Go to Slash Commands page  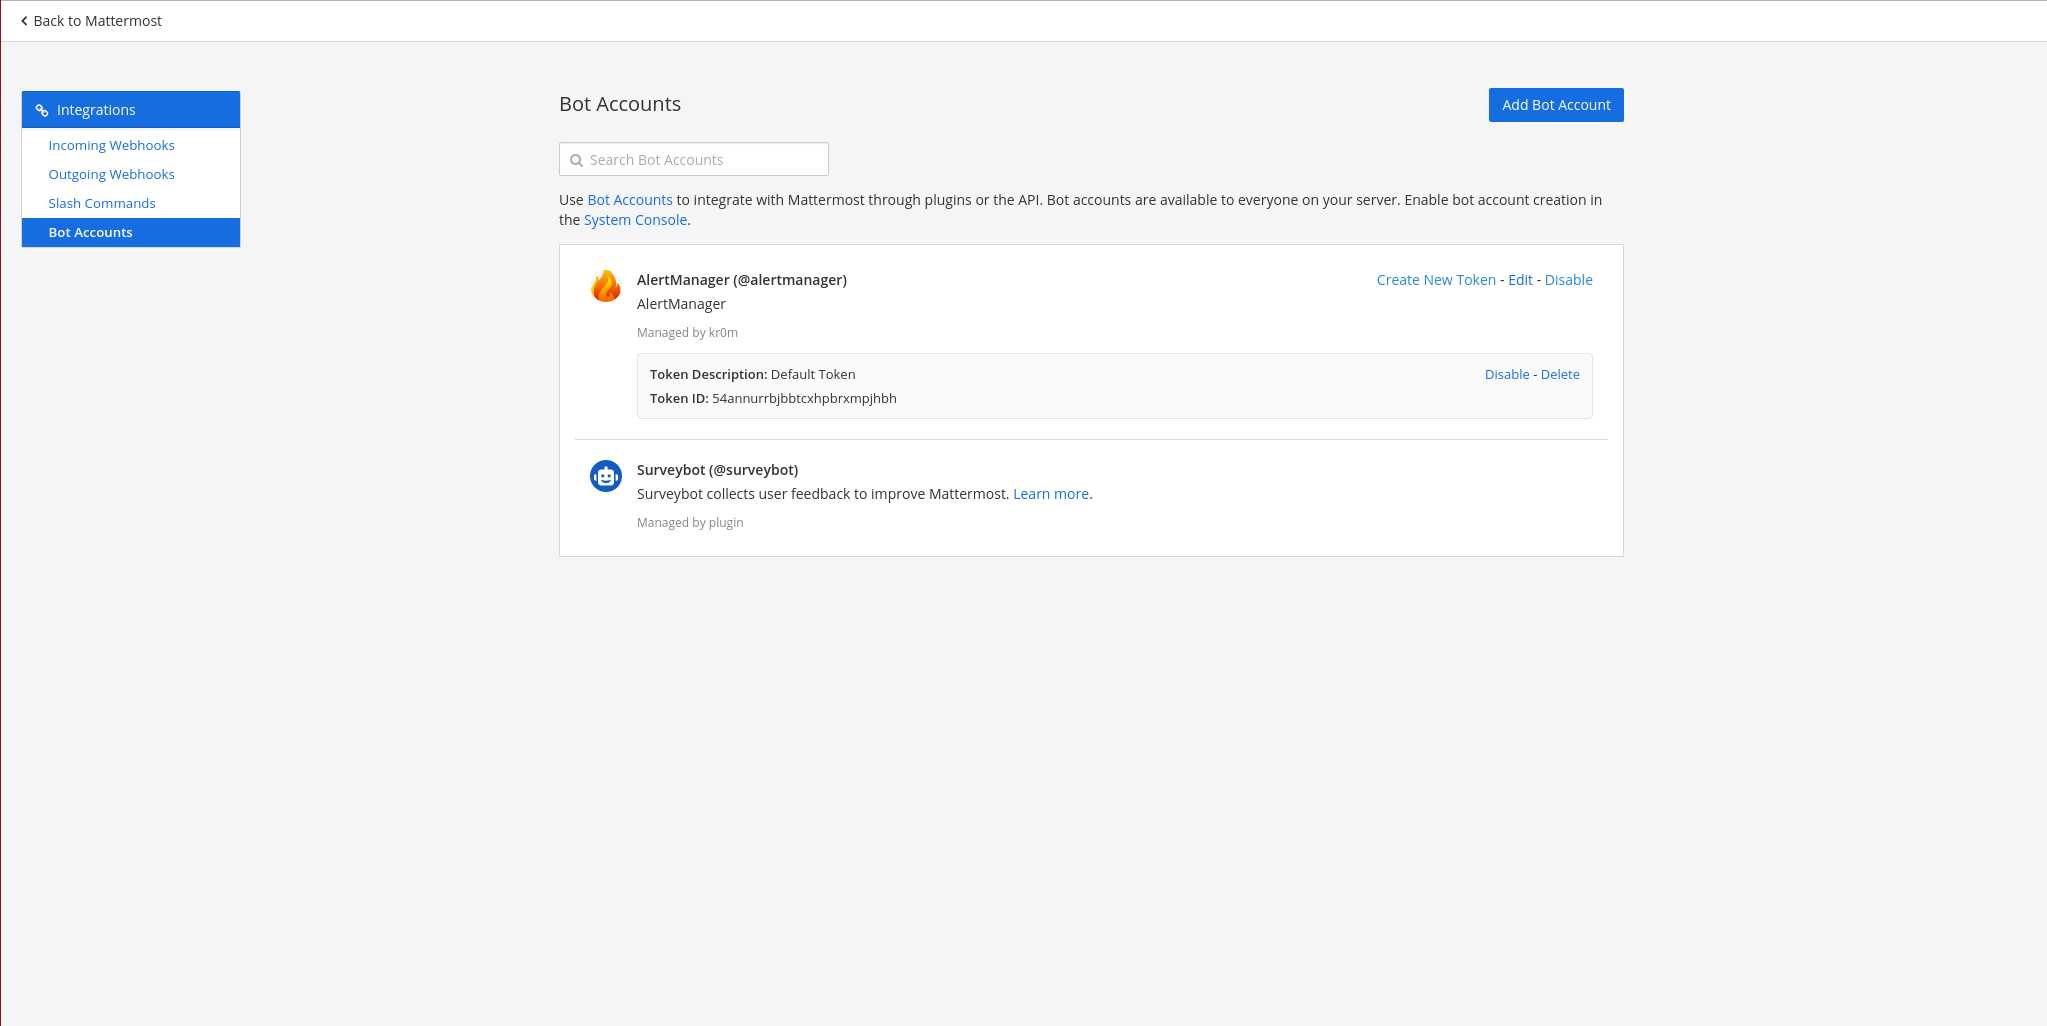[102, 203]
